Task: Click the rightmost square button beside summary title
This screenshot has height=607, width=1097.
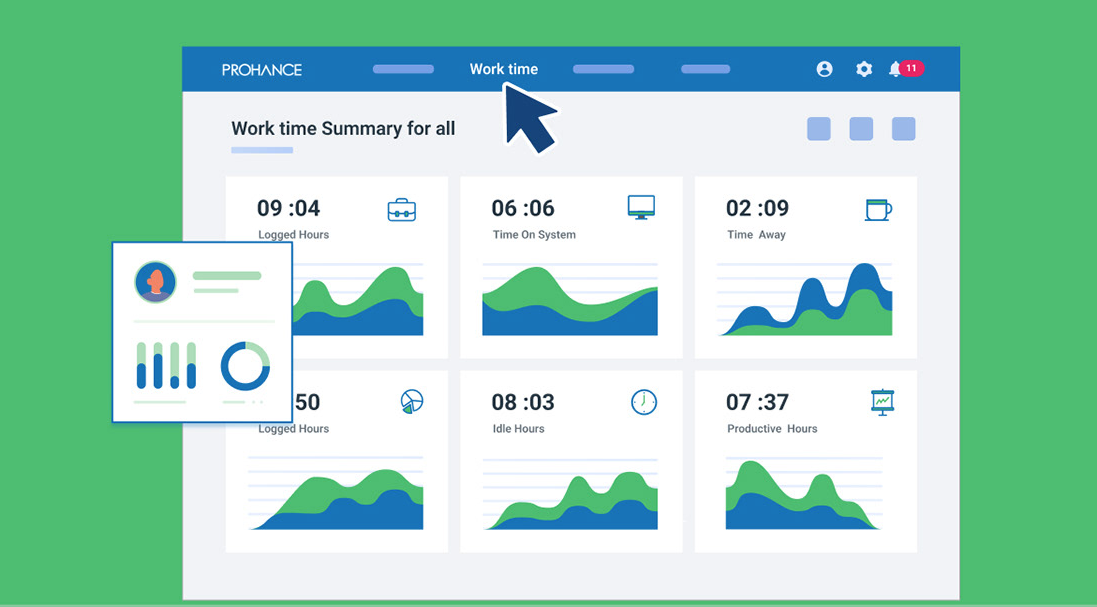Action: tap(903, 129)
